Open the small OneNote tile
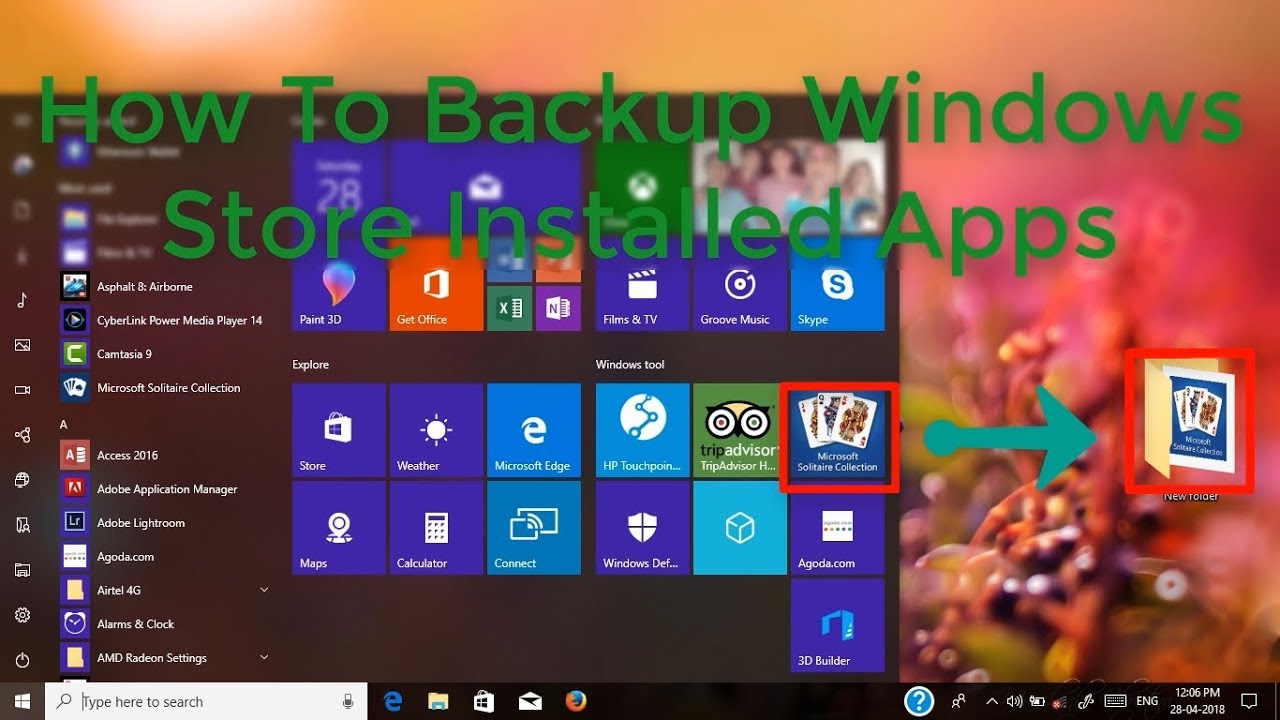Screen dimensions: 1280x720 click(558, 308)
